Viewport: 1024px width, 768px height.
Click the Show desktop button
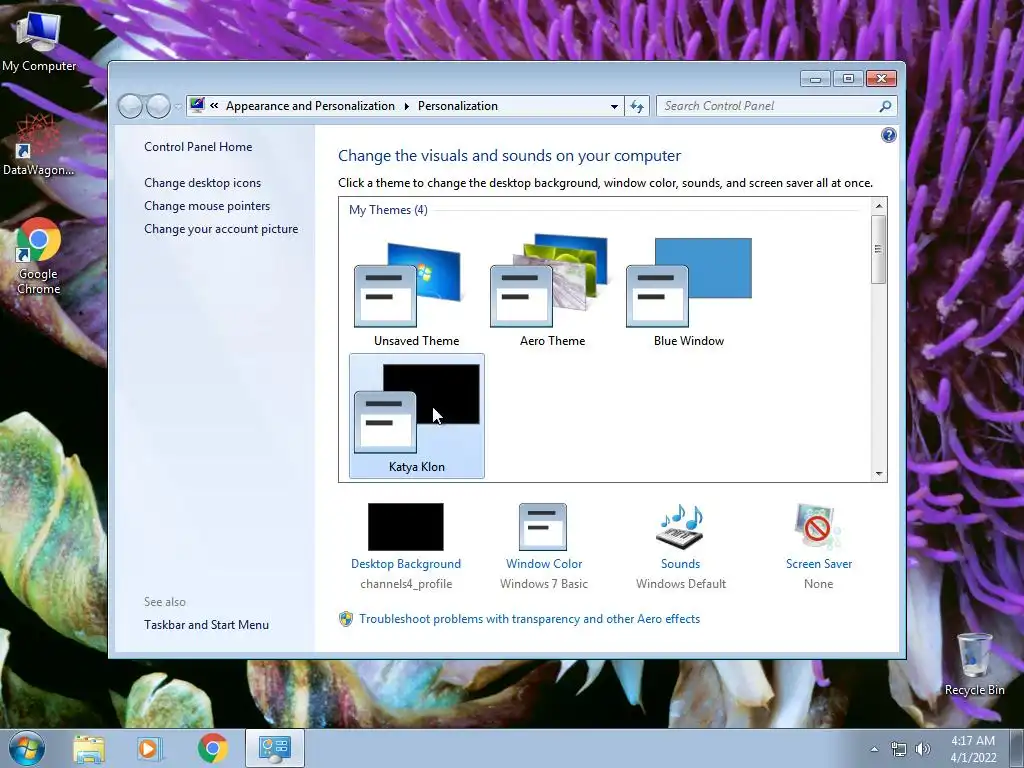coord(1017,749)
